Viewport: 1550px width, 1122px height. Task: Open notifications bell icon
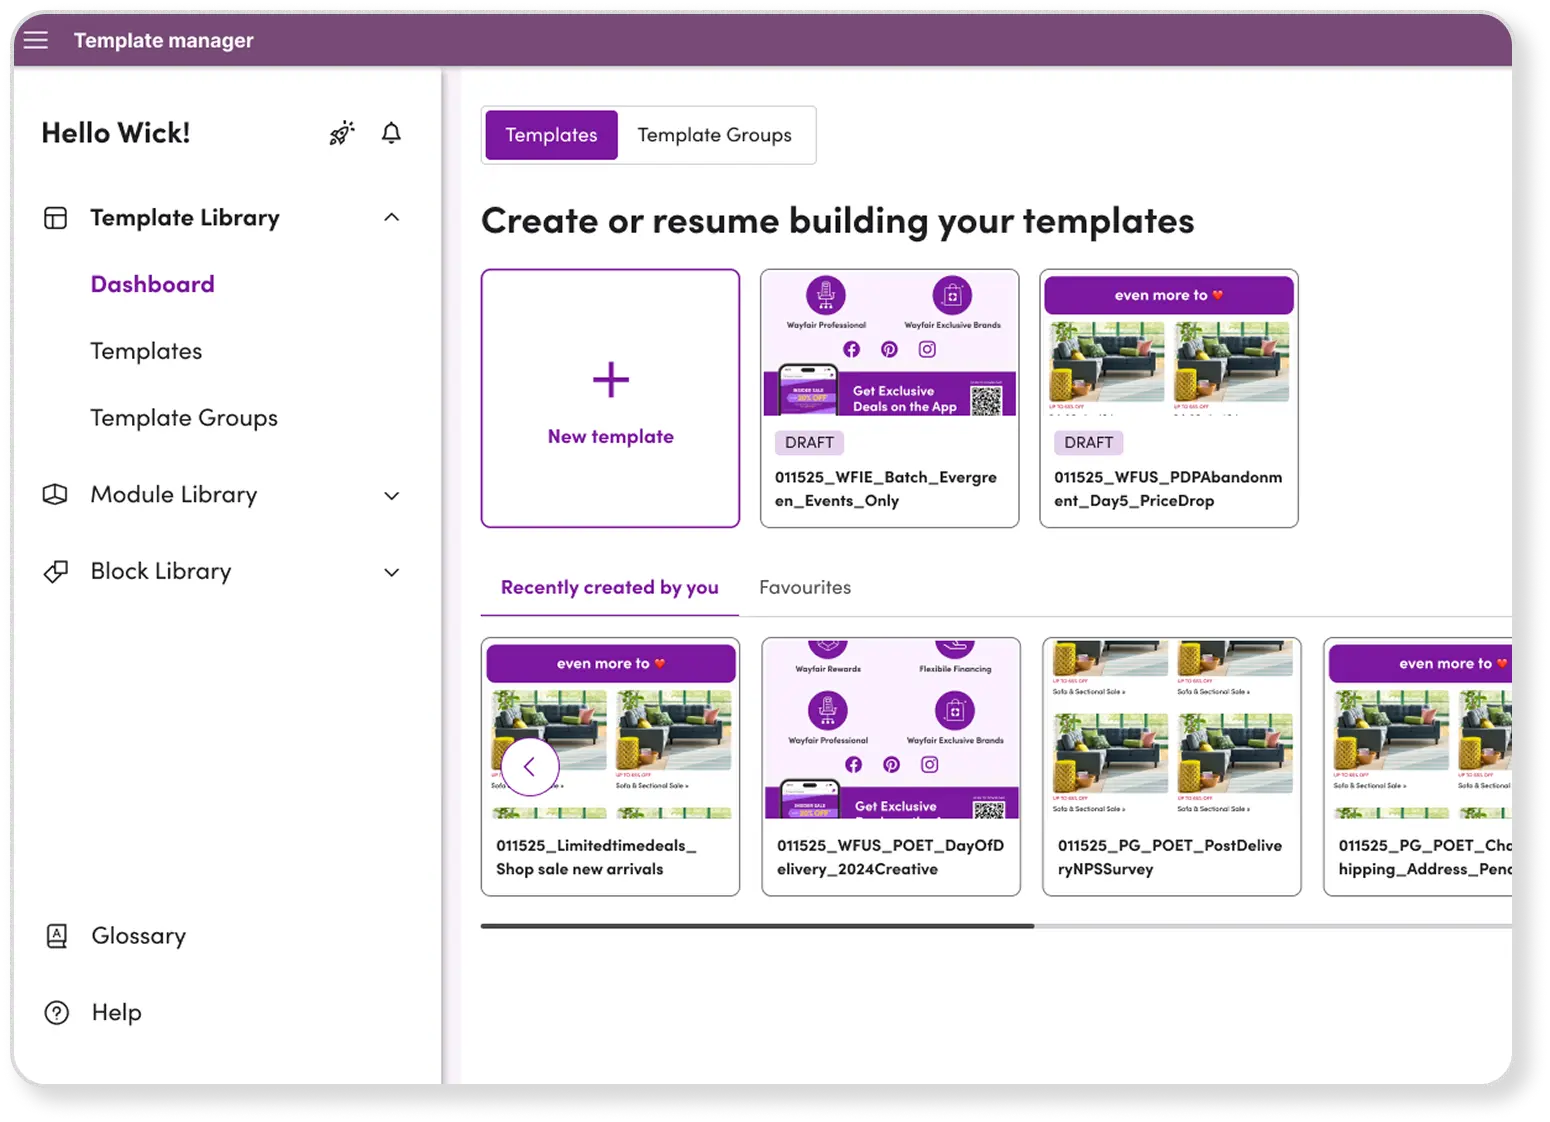(x=391, y=133)
